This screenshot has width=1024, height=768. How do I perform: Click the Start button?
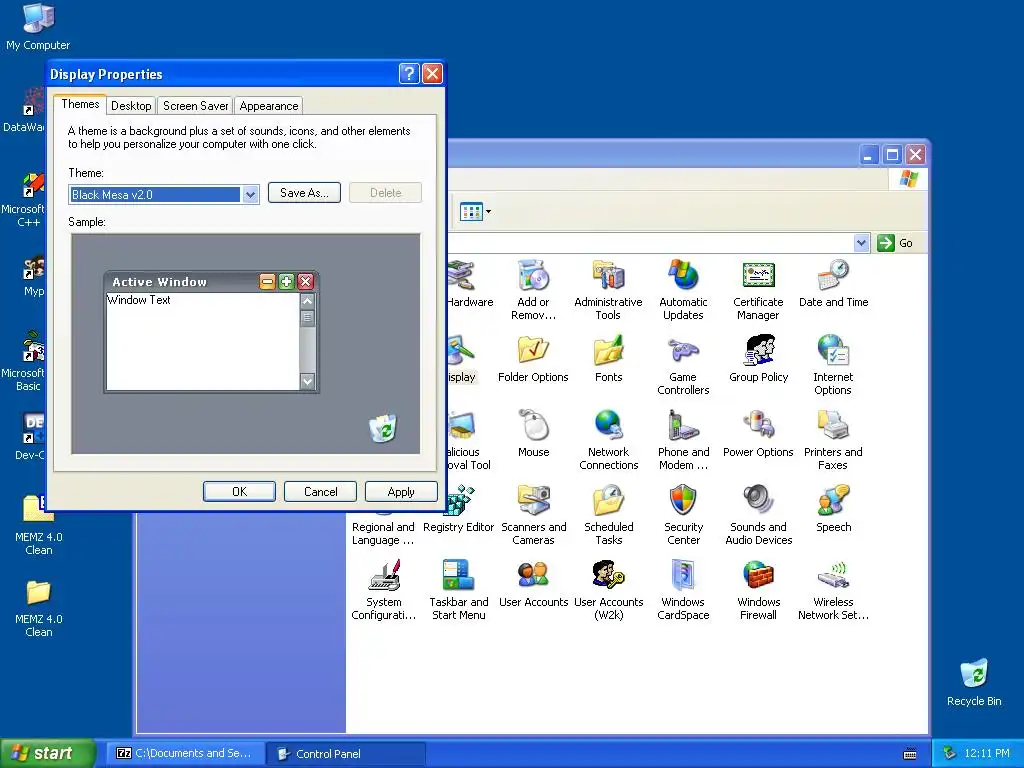47,753
